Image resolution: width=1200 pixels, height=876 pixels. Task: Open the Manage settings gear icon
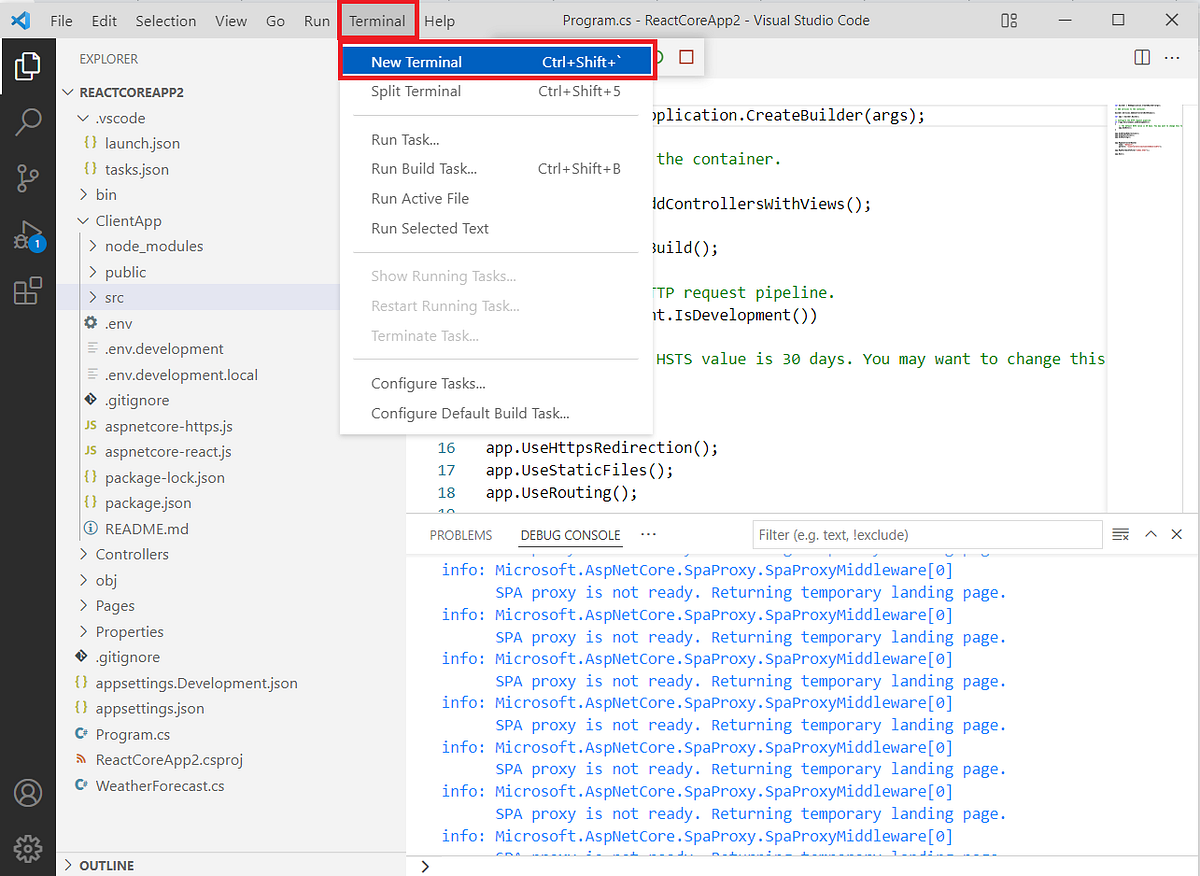click(x=28, y=848)
